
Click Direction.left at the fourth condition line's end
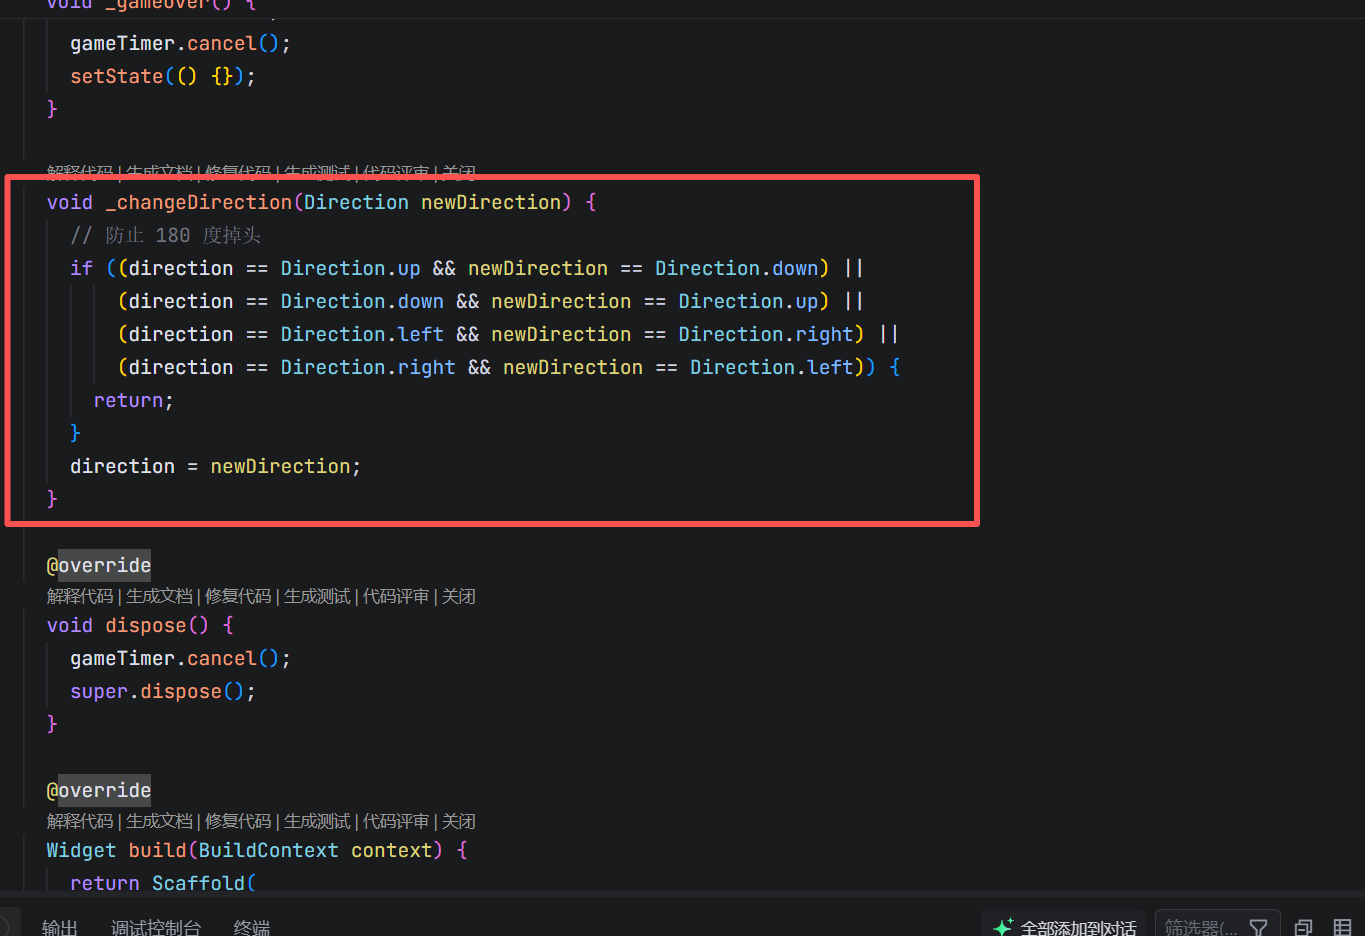click(x=772, y=367)
